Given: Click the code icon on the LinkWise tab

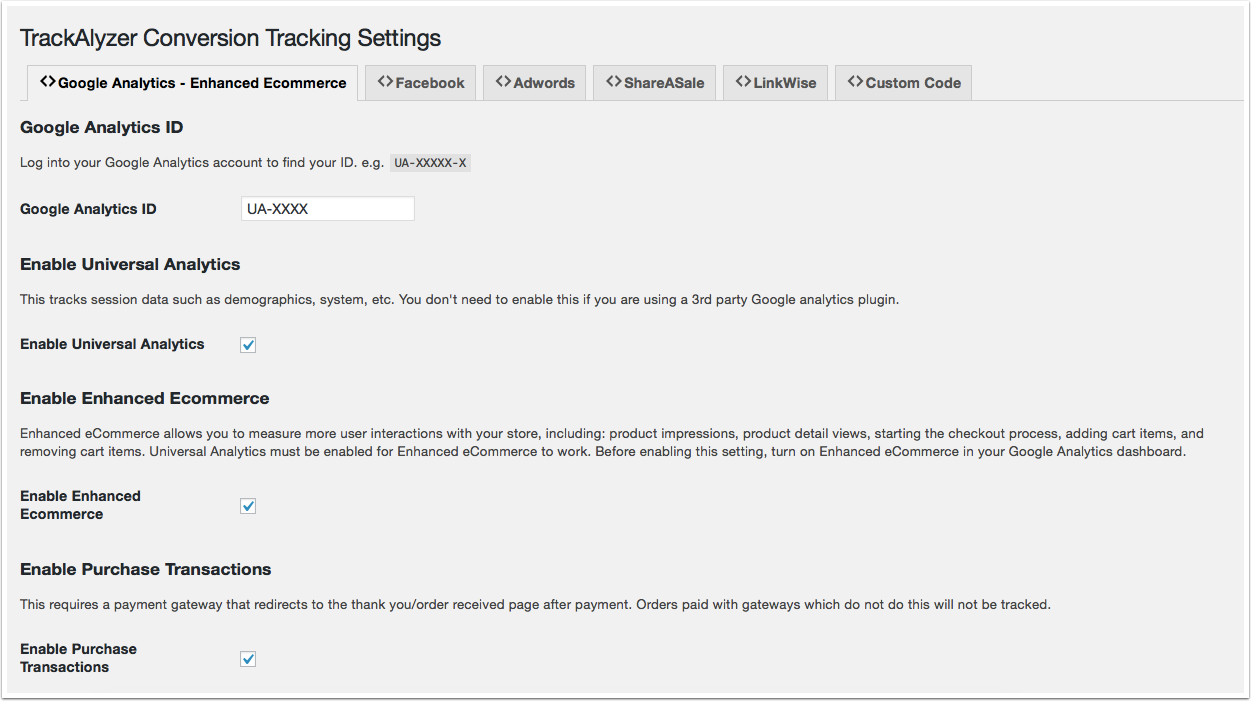Looking at the screenshot, I should tap(743, 82).
